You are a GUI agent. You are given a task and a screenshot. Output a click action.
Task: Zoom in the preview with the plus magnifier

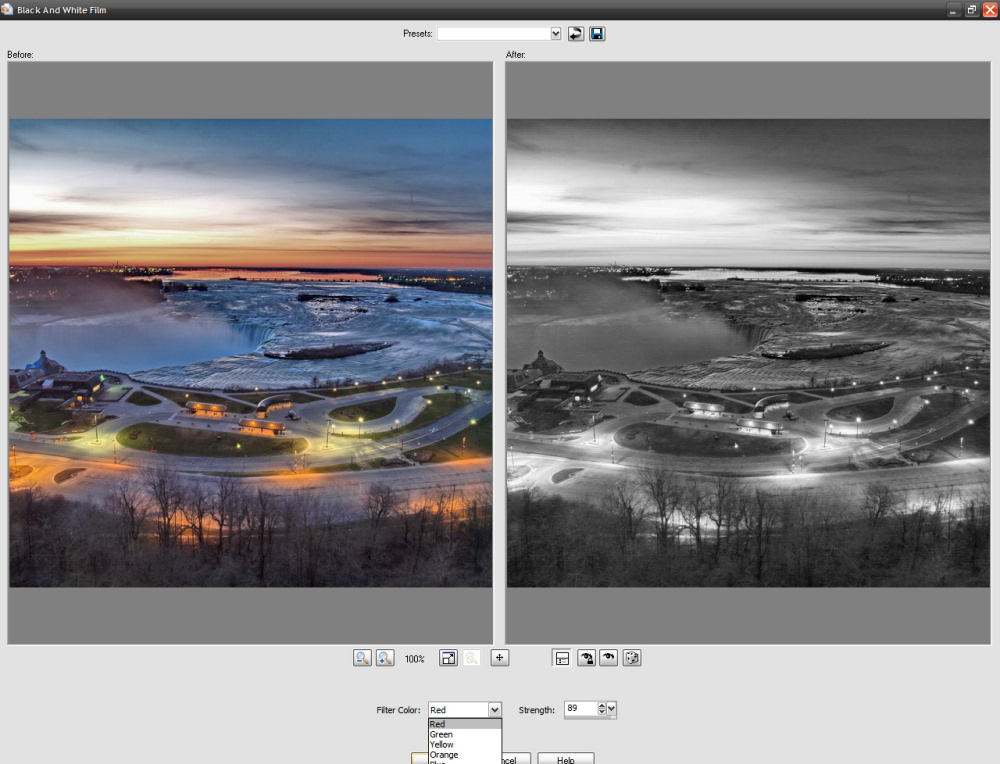coord(385,657)
